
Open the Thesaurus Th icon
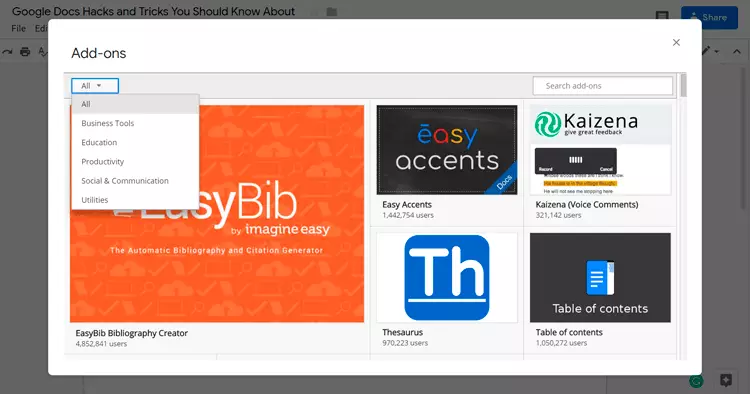(x=447, y=277)
